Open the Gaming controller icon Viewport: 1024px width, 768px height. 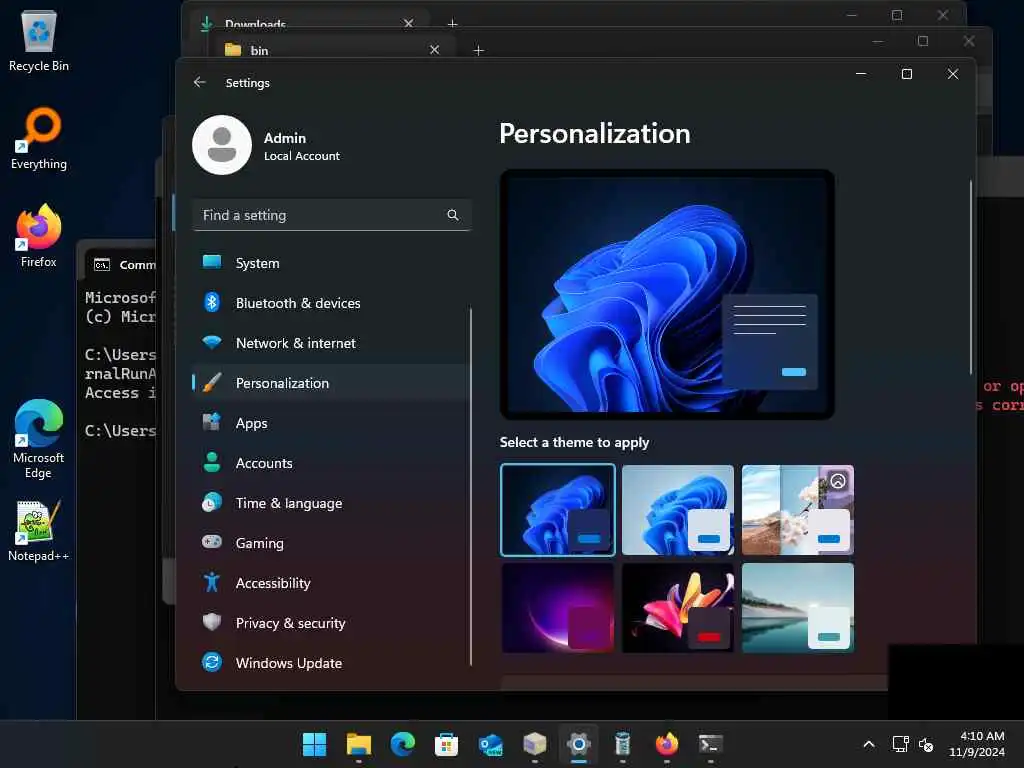pos(212,542)
